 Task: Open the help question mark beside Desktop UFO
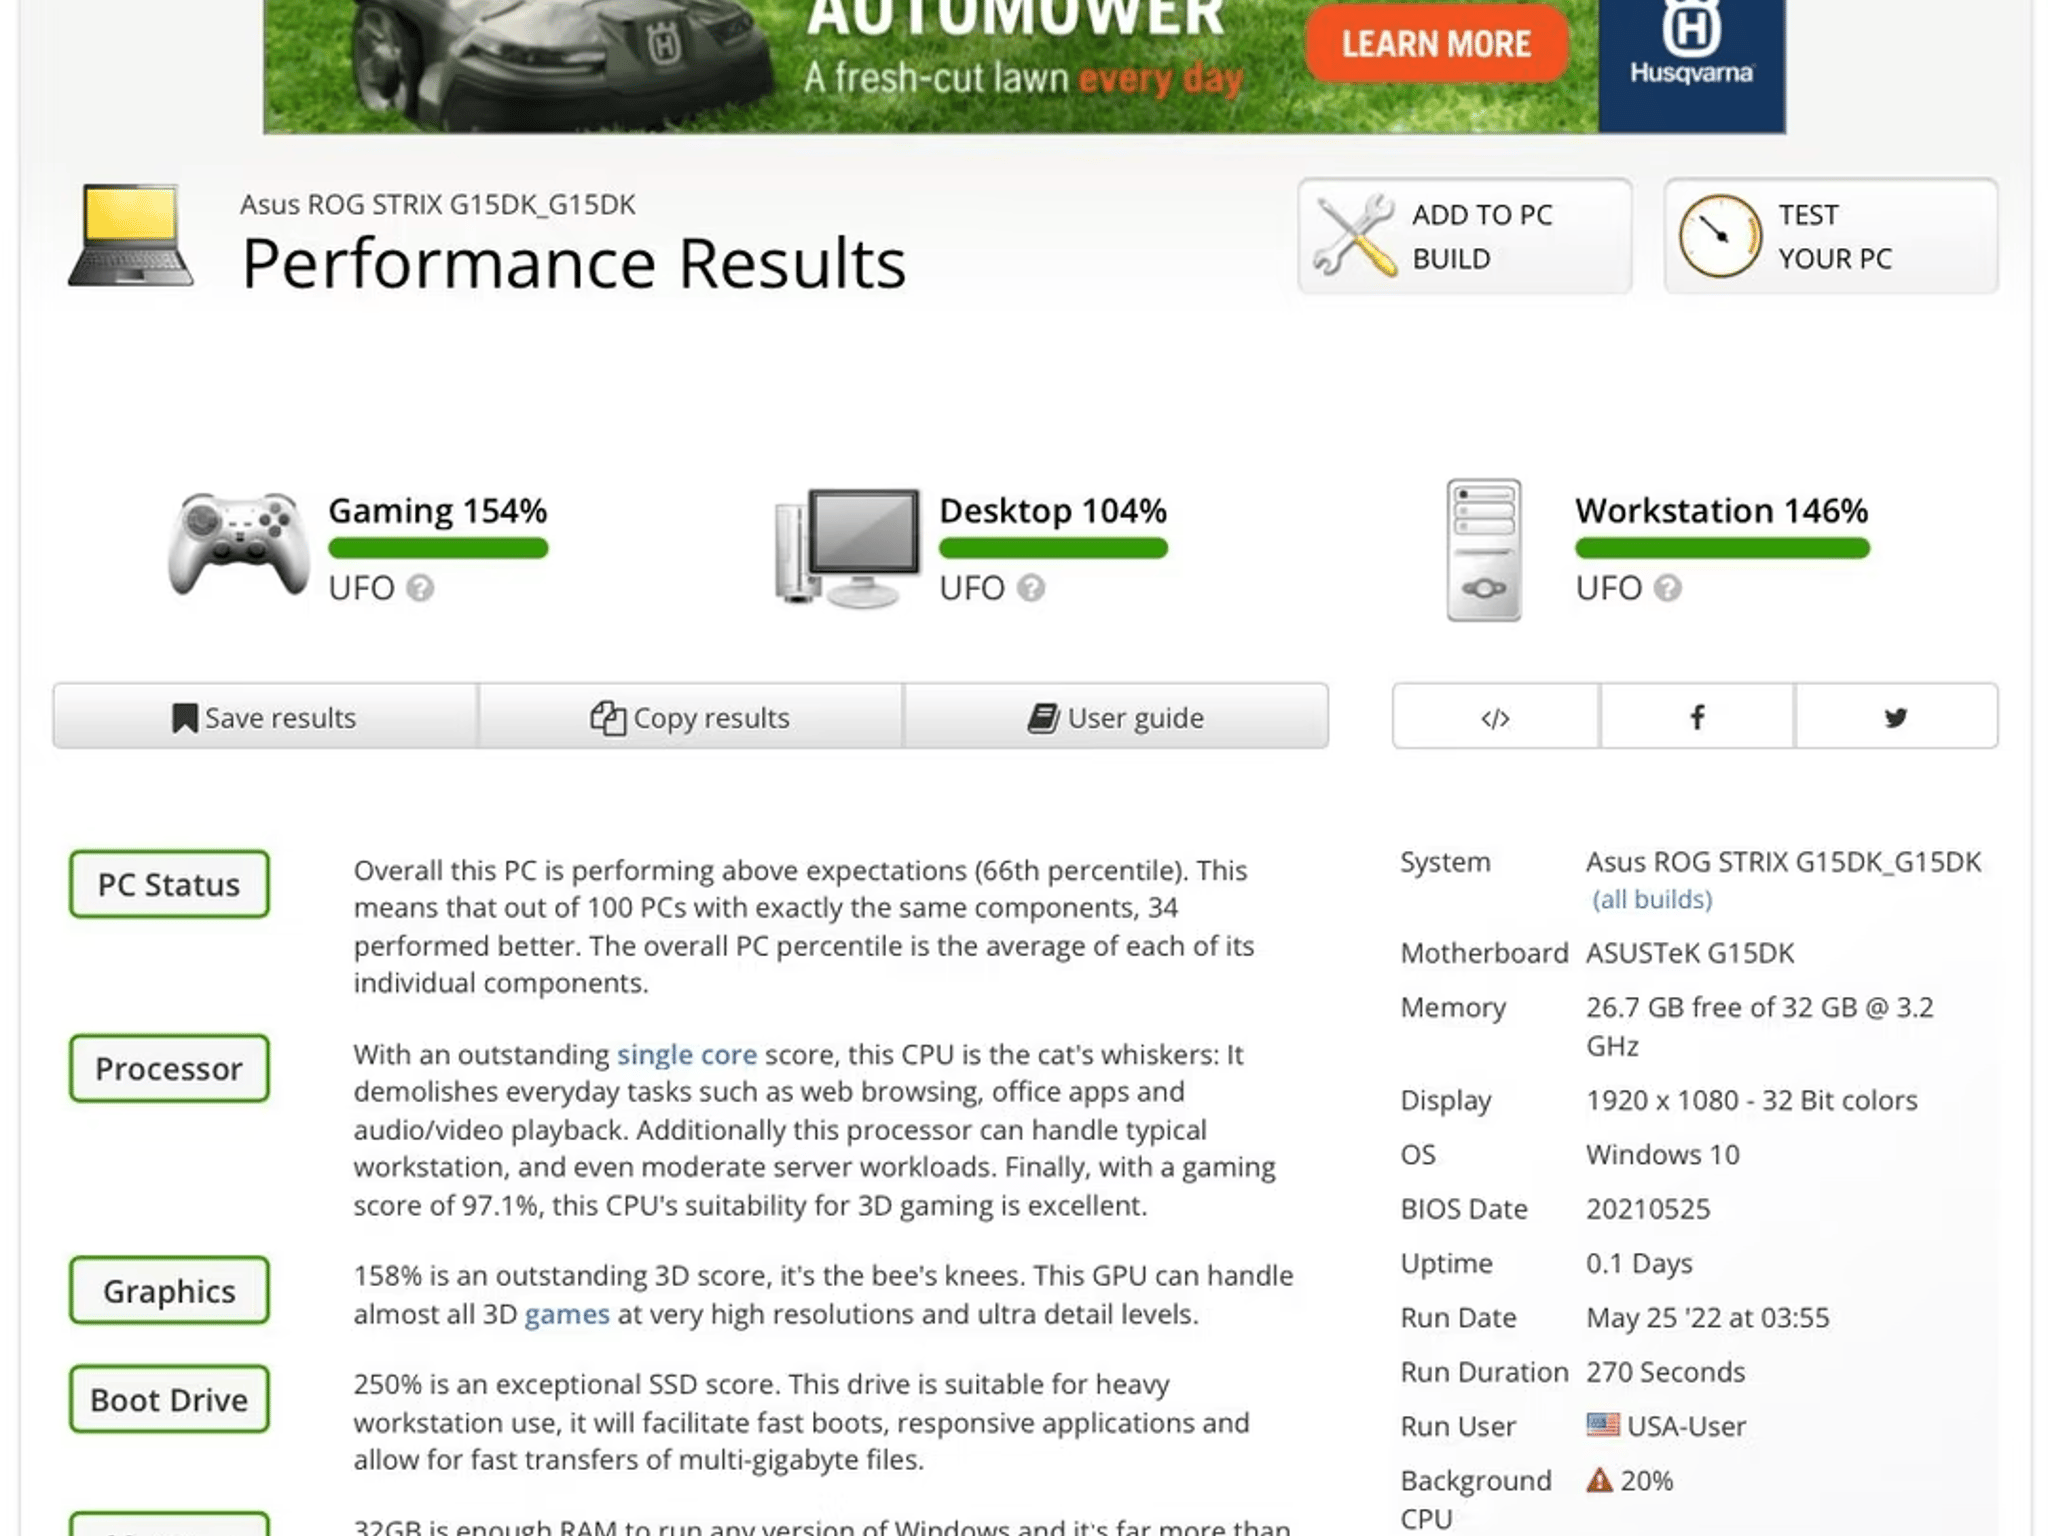[1031, 588]
